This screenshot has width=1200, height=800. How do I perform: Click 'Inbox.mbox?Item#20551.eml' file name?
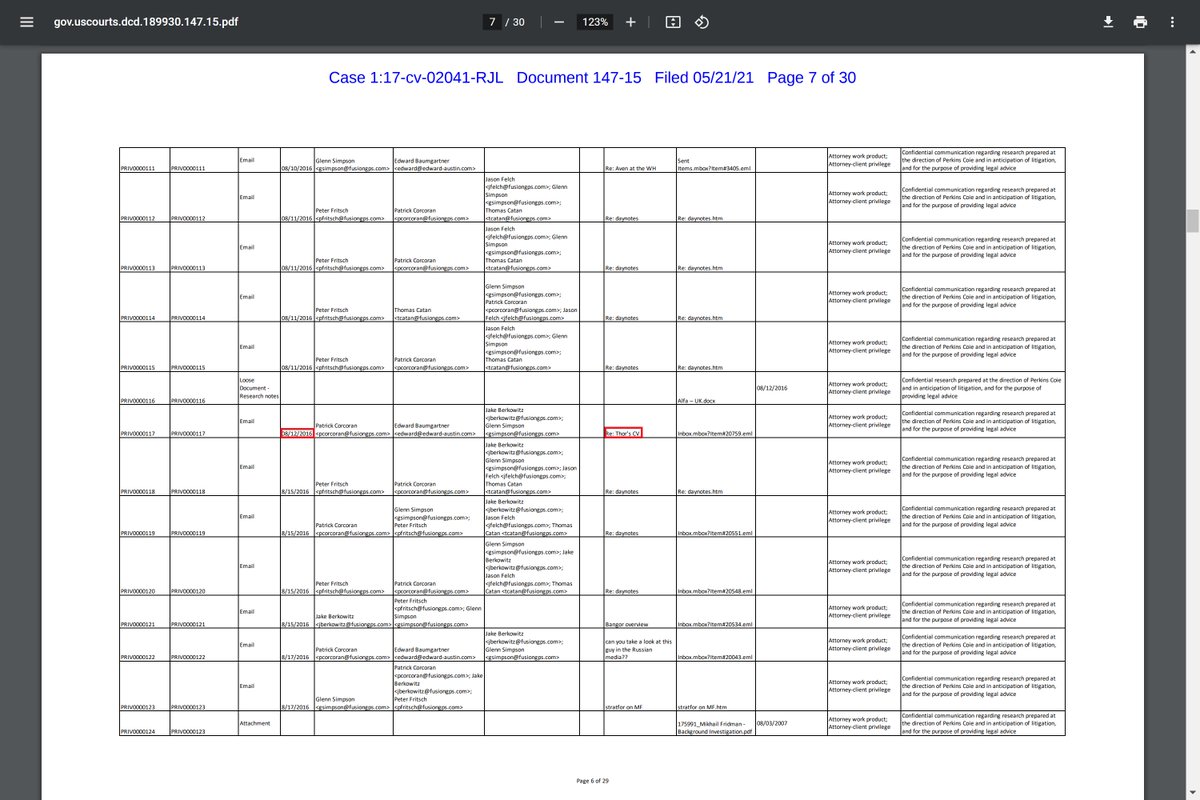(715, 534)
